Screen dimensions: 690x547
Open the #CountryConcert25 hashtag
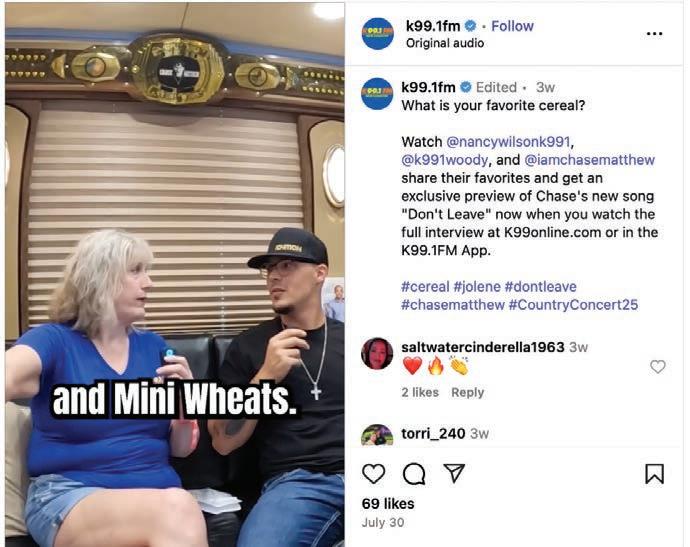573,305
